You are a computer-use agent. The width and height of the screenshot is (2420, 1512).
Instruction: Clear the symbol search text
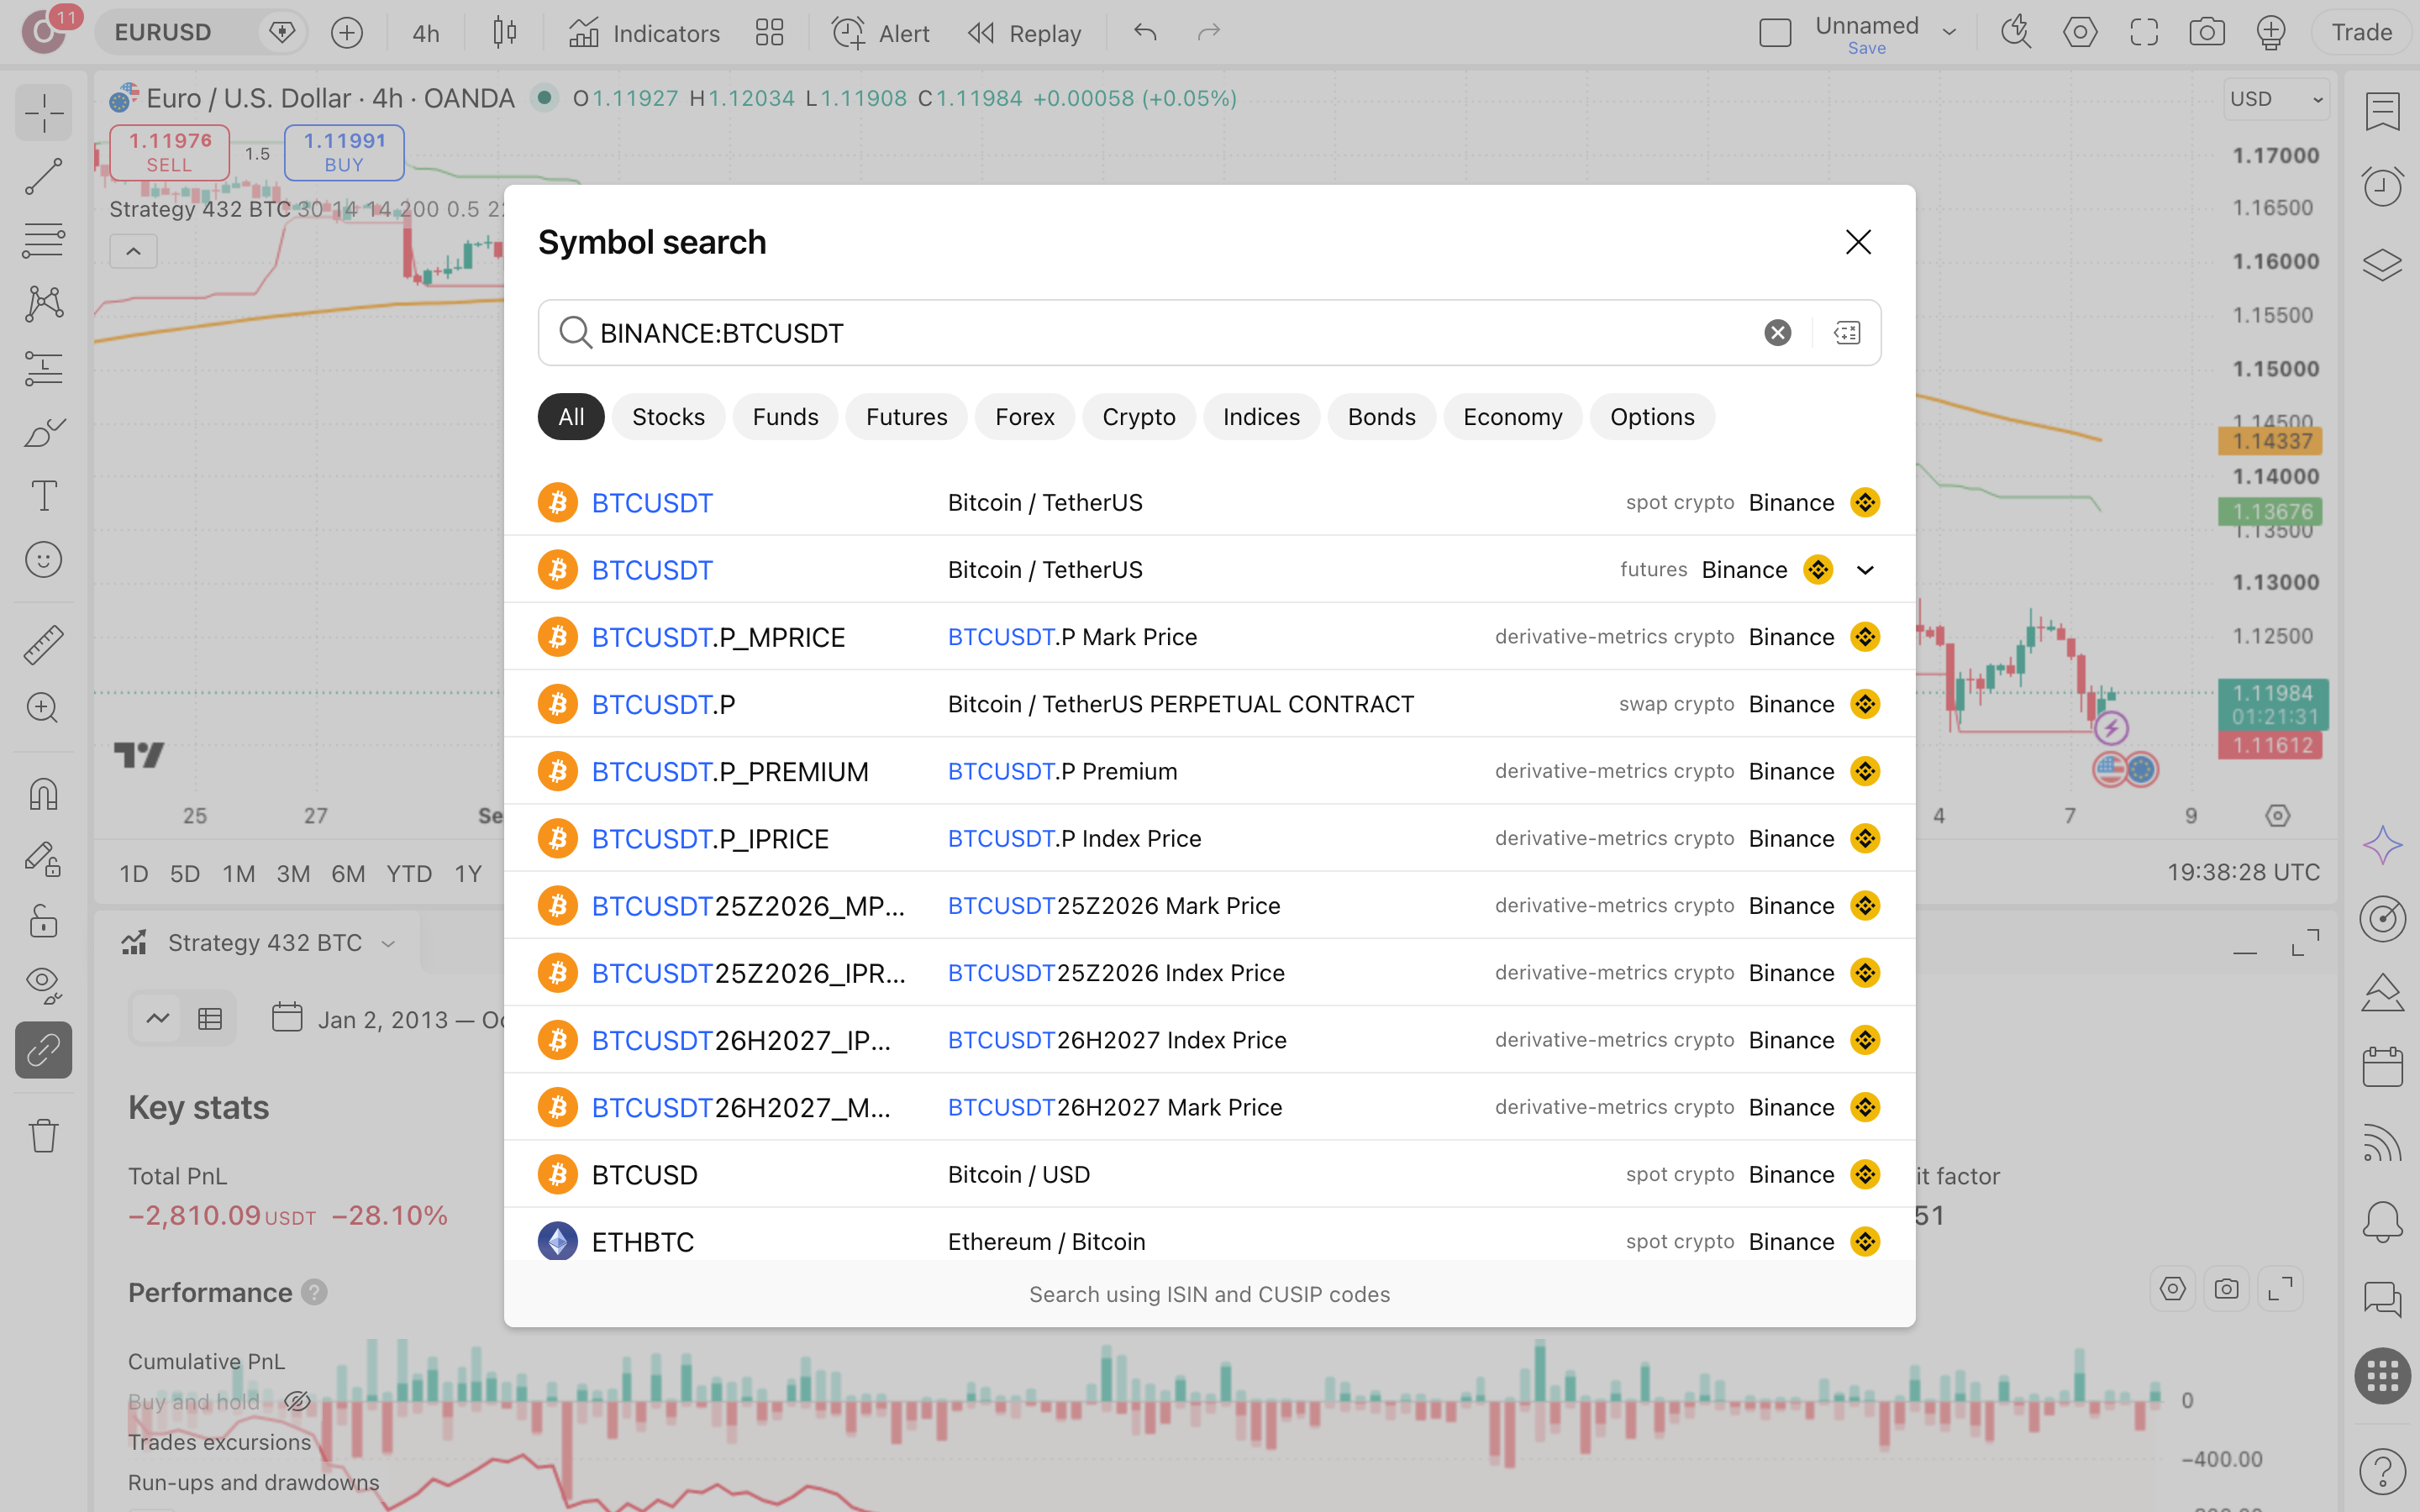point(1777,333)
